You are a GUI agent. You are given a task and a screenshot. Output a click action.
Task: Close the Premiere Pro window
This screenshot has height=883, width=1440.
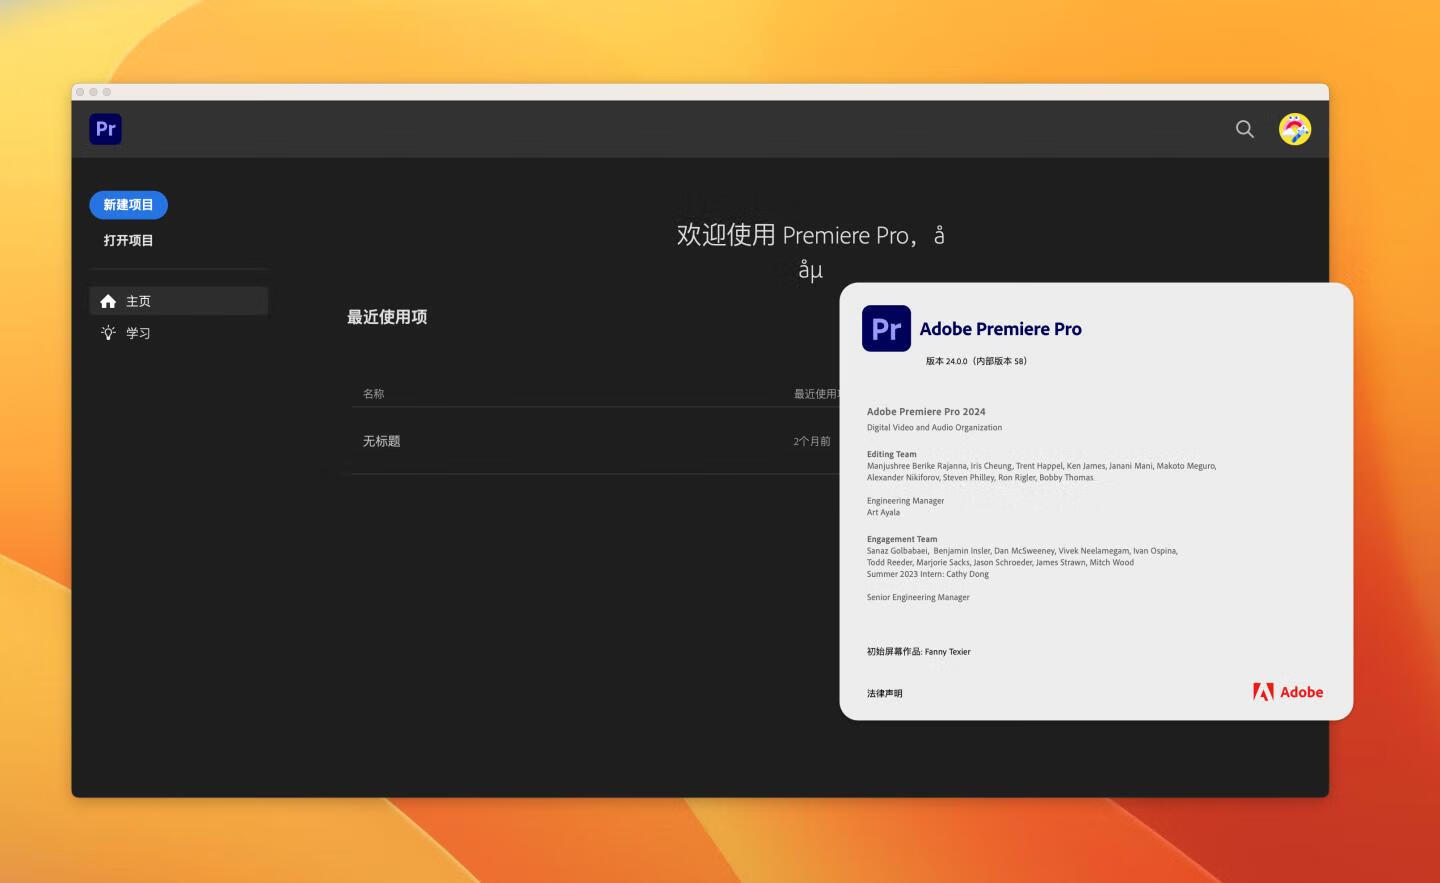pos(80,92)
